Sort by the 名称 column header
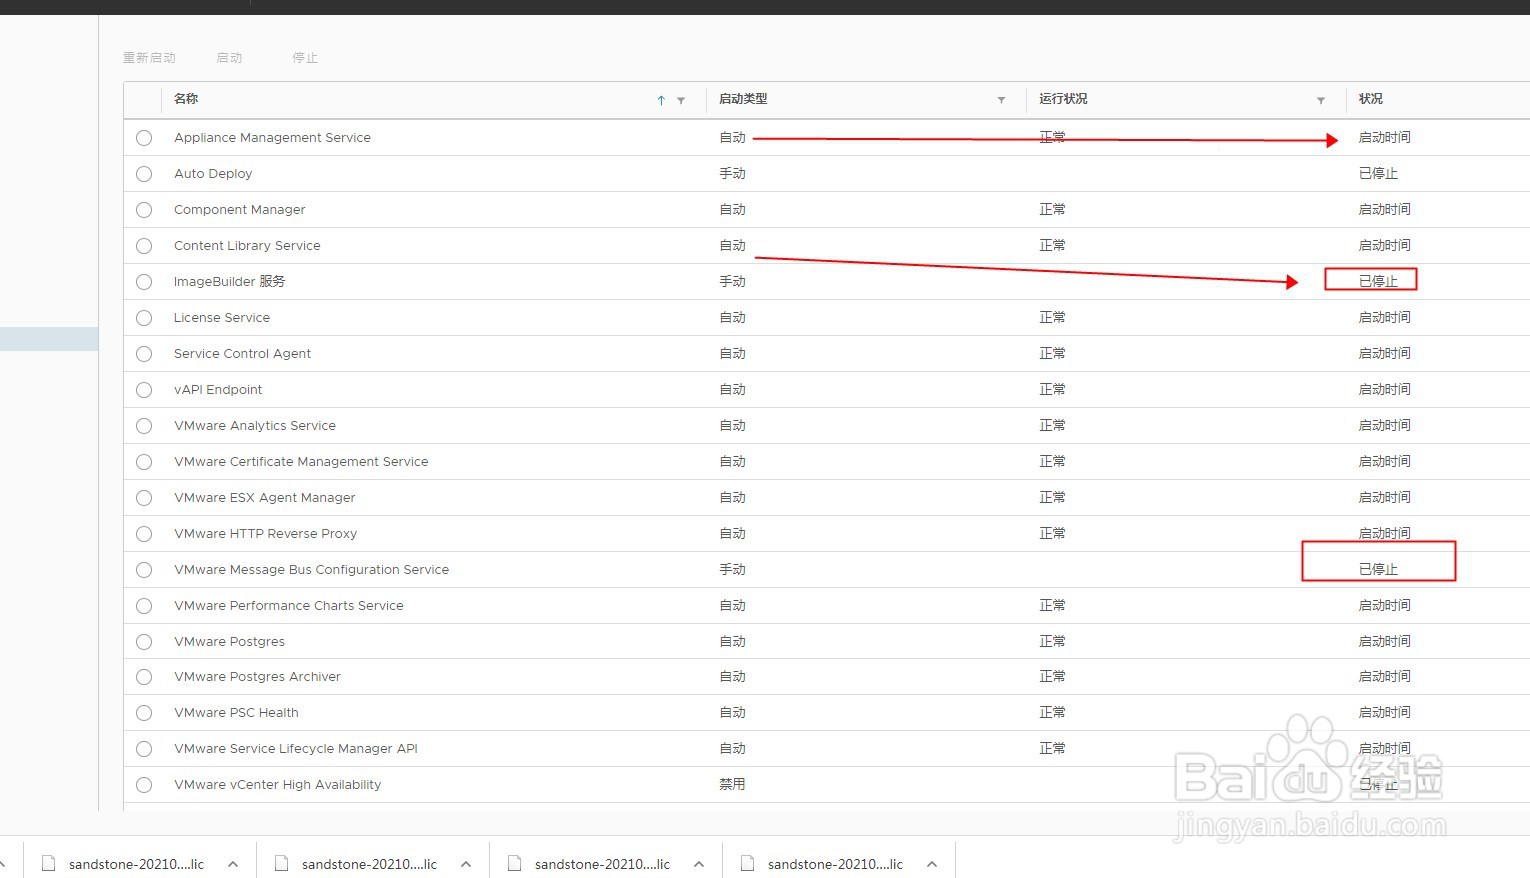This screenshot has height=878, width=1530. click(x=186, y=99)
